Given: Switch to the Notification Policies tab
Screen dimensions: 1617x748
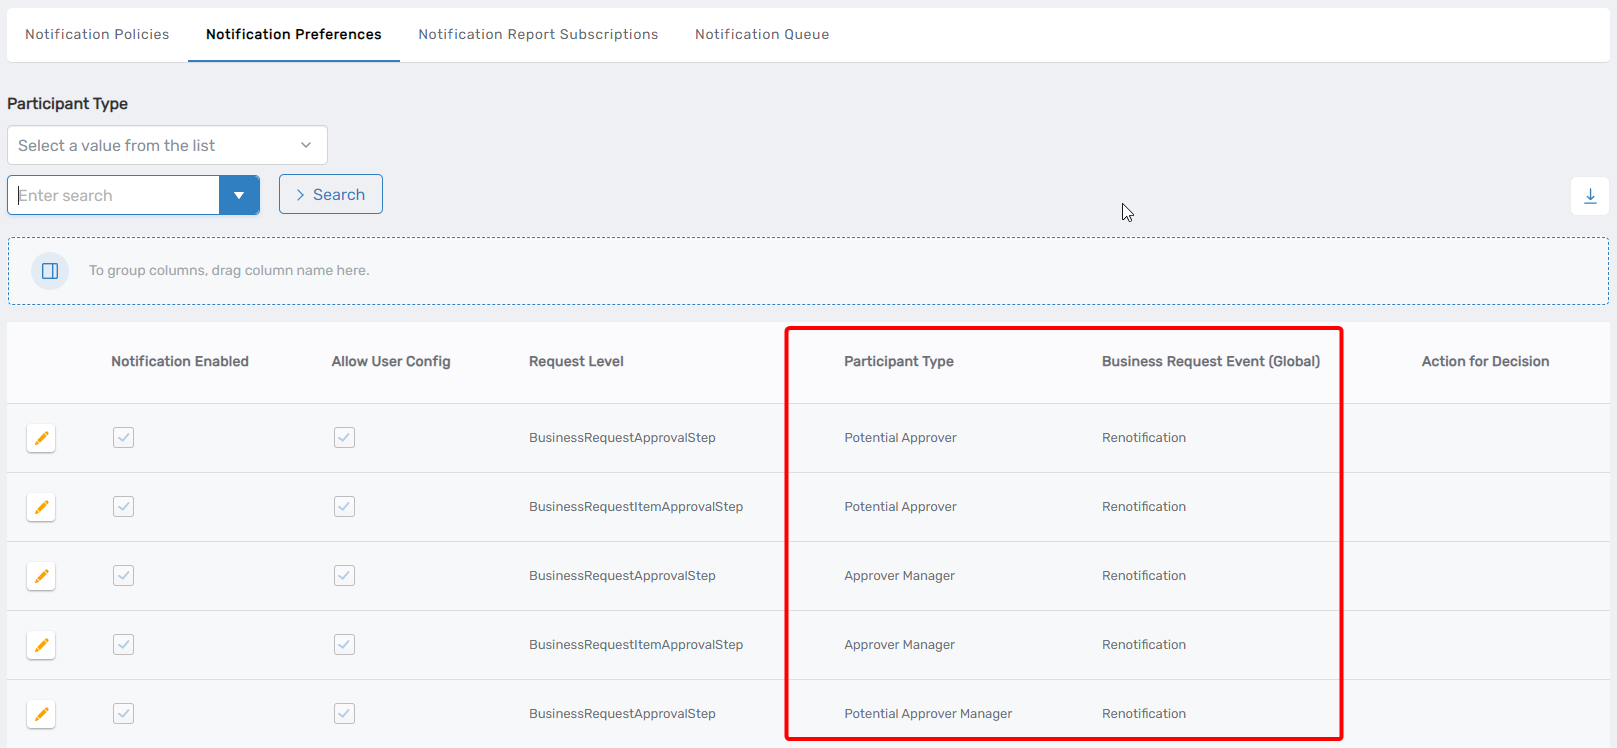Looking at the screenshot, I should click(x=97, y=34).
